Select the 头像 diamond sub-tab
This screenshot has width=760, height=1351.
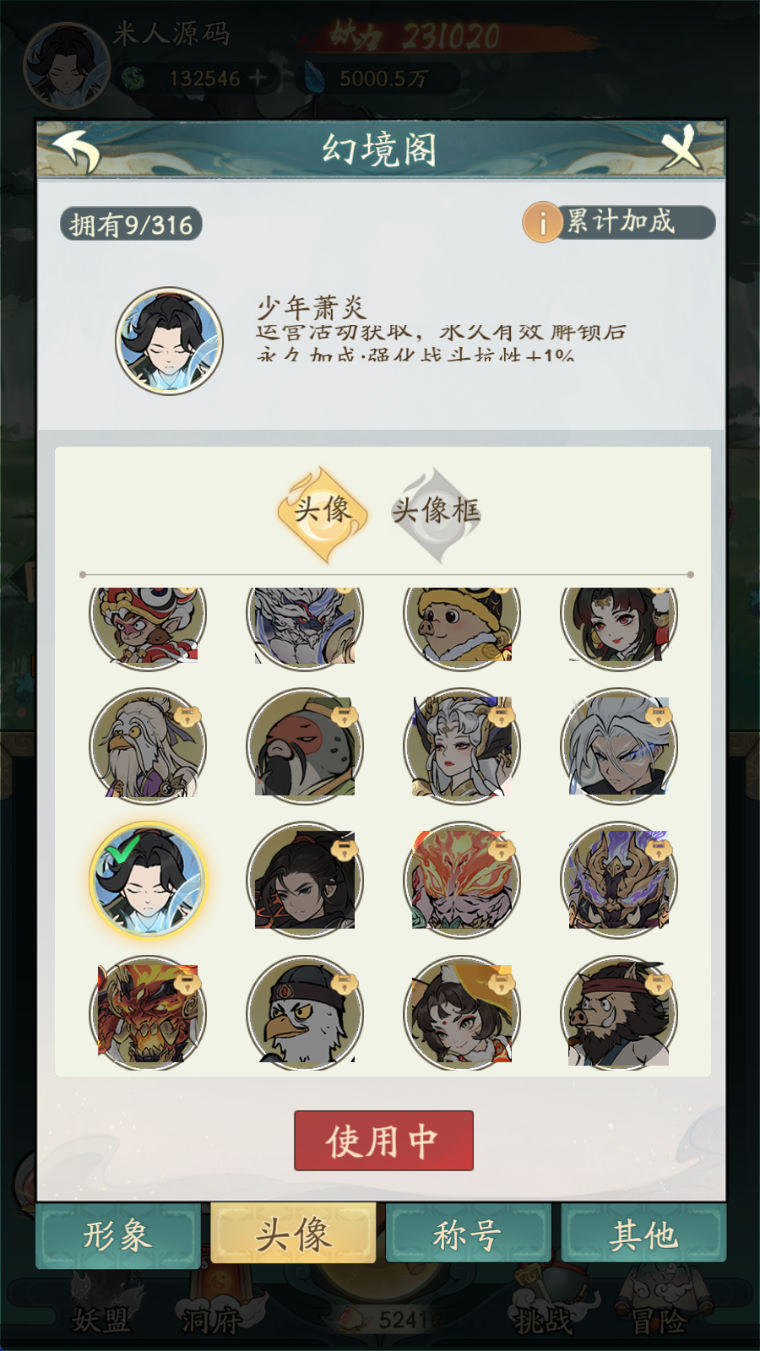click(322, 512)
